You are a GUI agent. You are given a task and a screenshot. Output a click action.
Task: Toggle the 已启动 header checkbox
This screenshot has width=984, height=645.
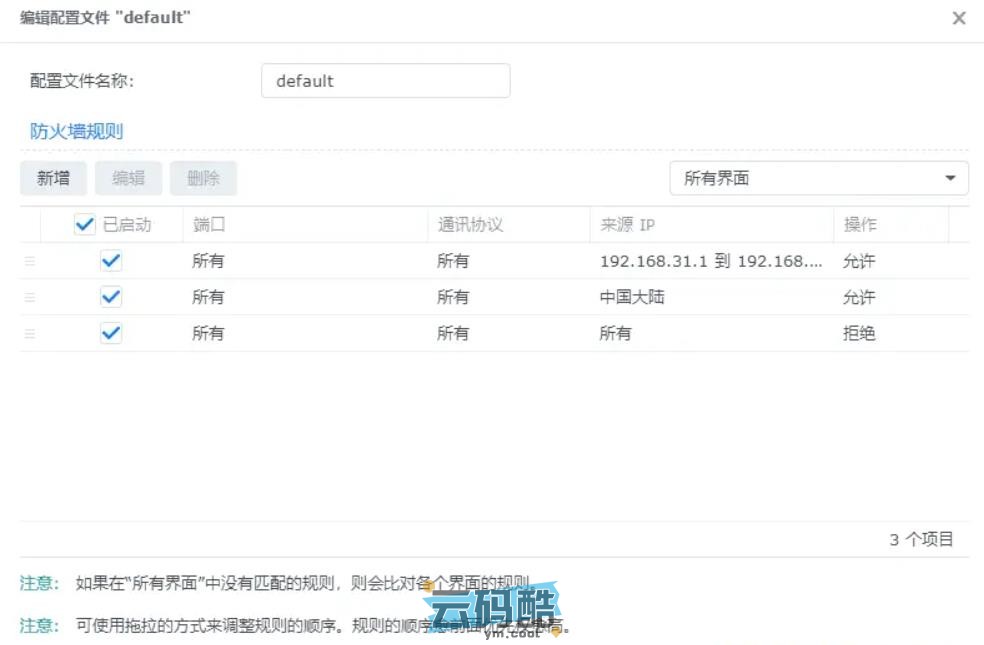coord(85,225)
